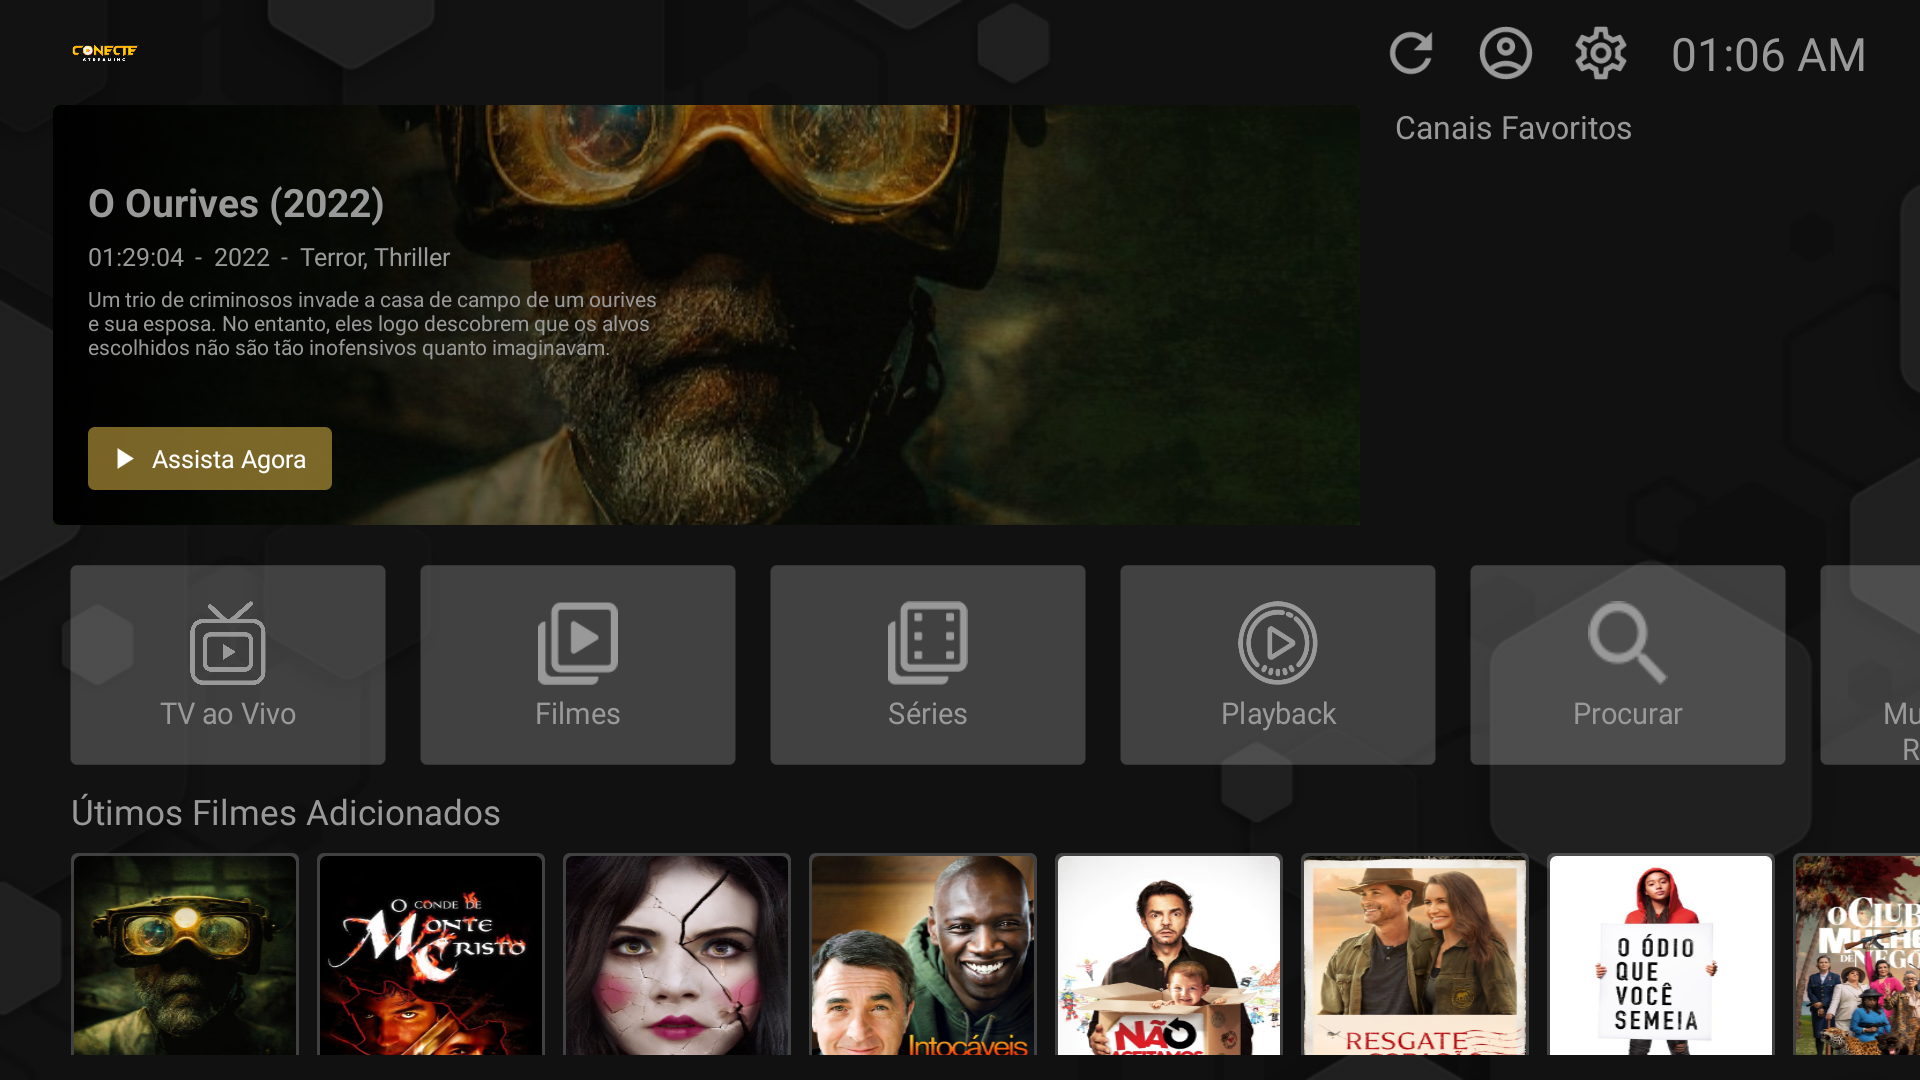1920x1080 pixels.
Task: Open the O Ourives poster thumbnail
Action: (185, 955)
